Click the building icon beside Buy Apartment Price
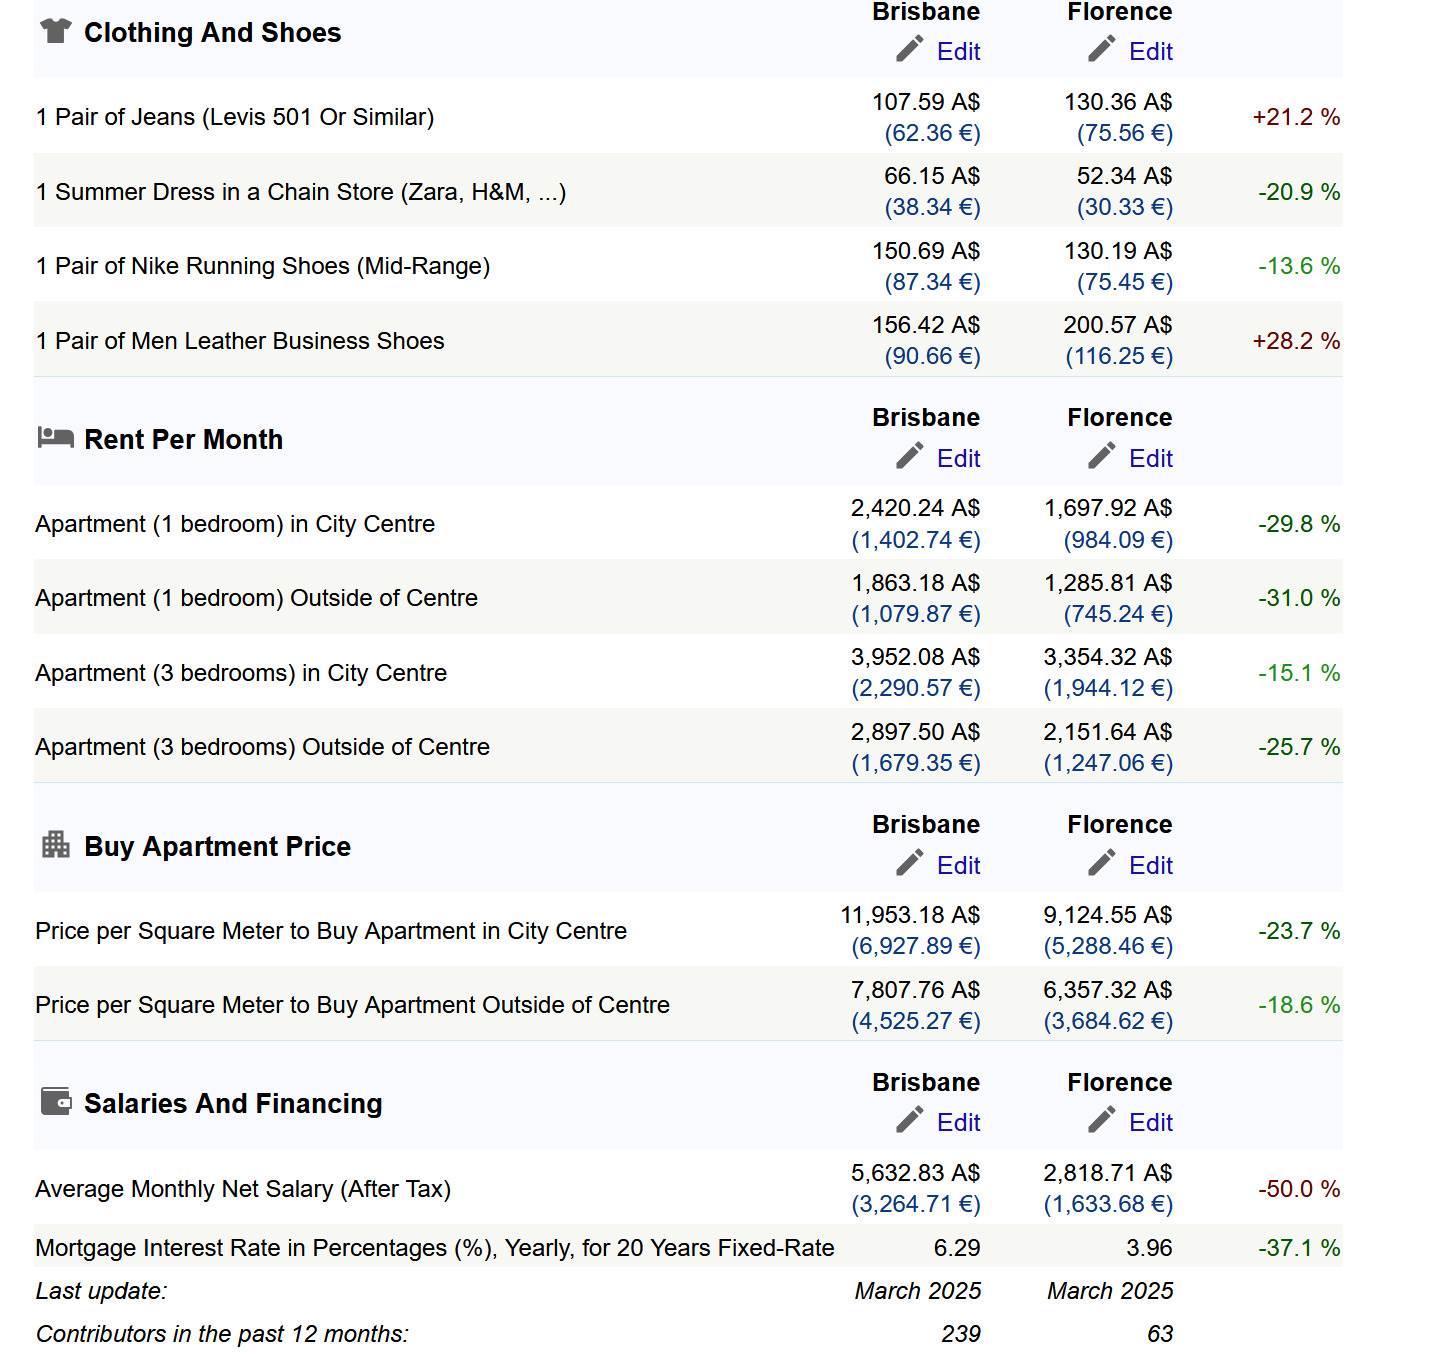 tap(55, 845)
